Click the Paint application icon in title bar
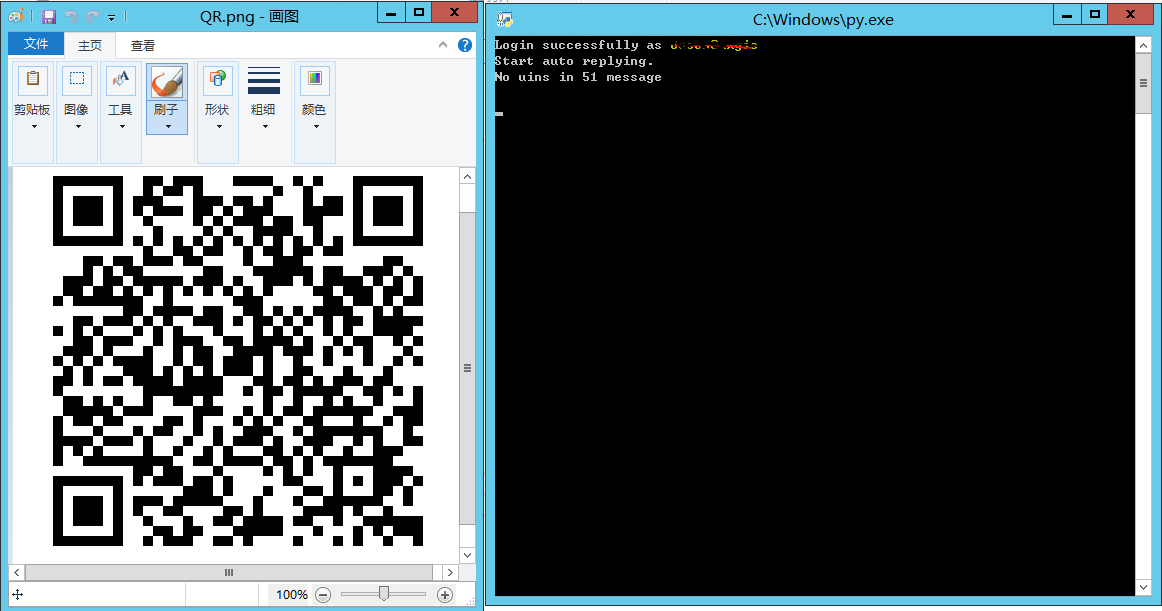Screen dimensions: 1162x611 click(x=16, y=16)
